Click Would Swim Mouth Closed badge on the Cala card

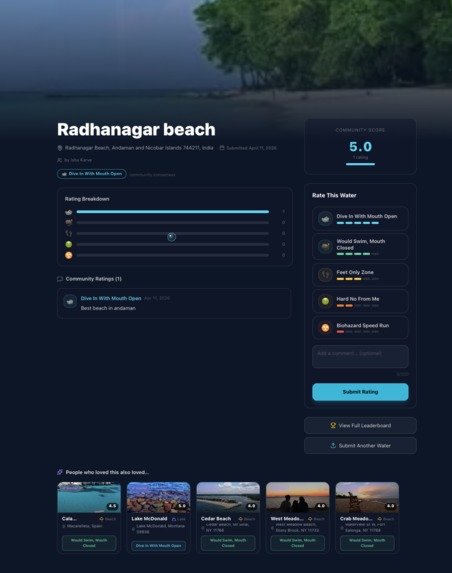click(x=89, y=543)
